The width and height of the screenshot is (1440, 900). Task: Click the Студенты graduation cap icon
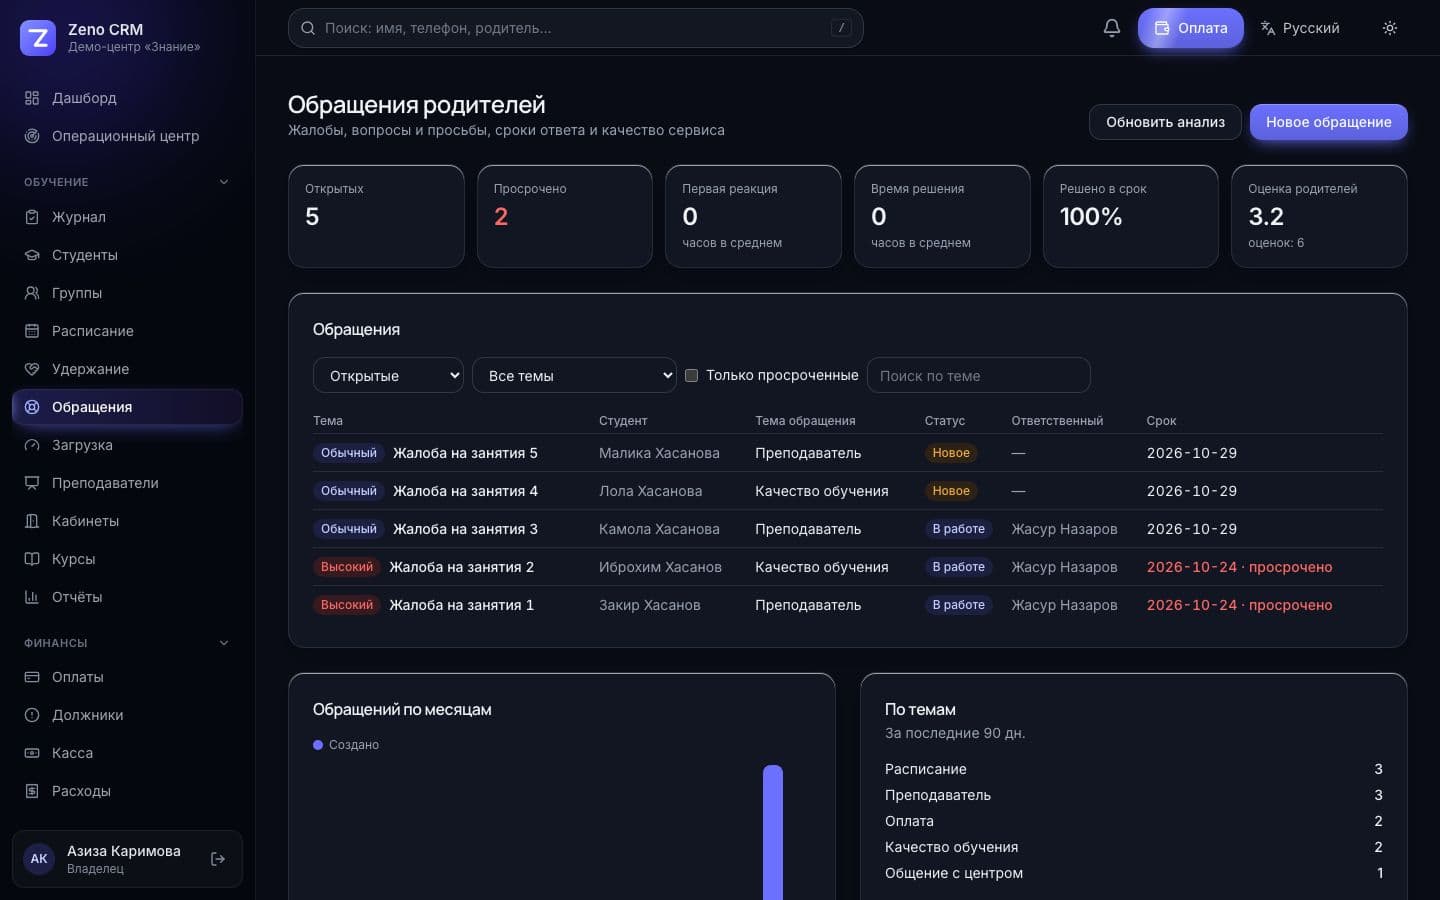click(x=32, y=255)
